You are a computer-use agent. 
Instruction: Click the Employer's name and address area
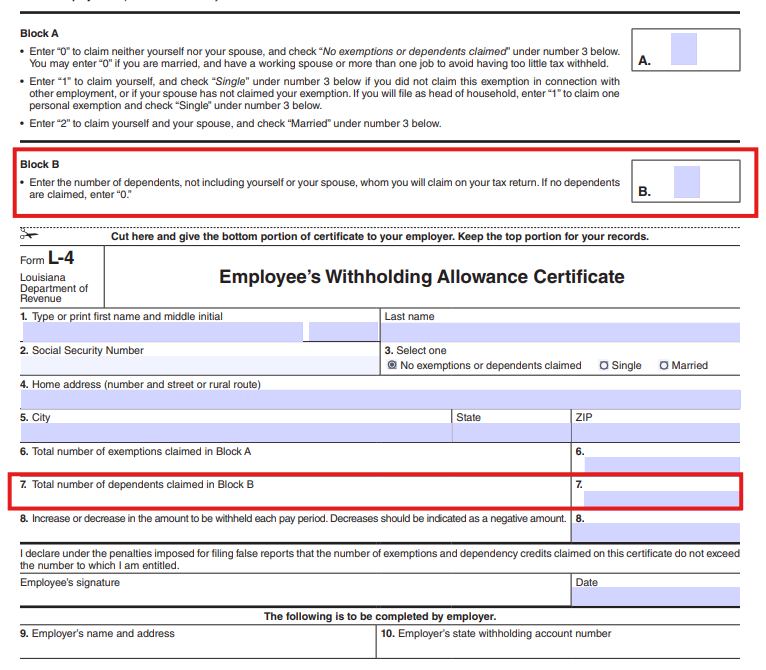(x=196, y=648)
